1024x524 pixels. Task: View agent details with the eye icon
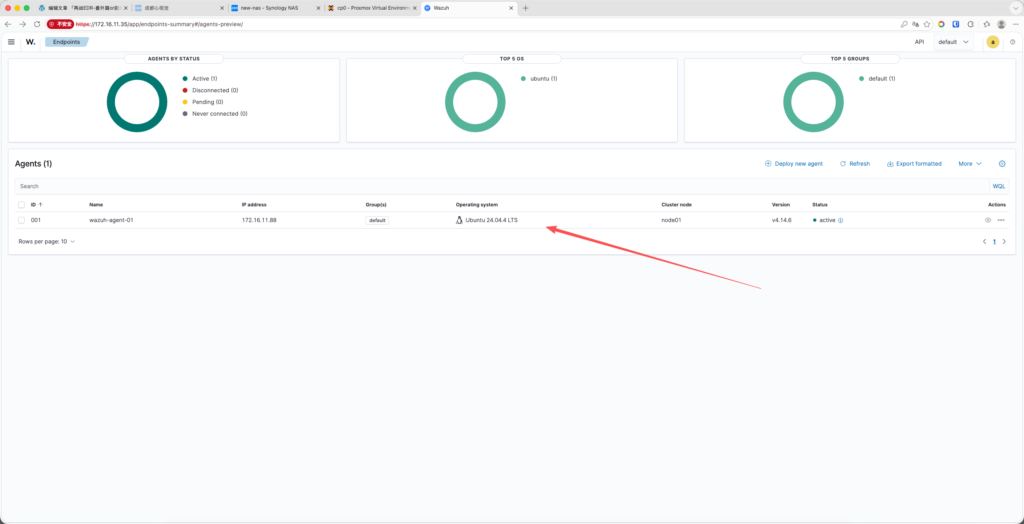pyautogui.click(x=987, y=220)
